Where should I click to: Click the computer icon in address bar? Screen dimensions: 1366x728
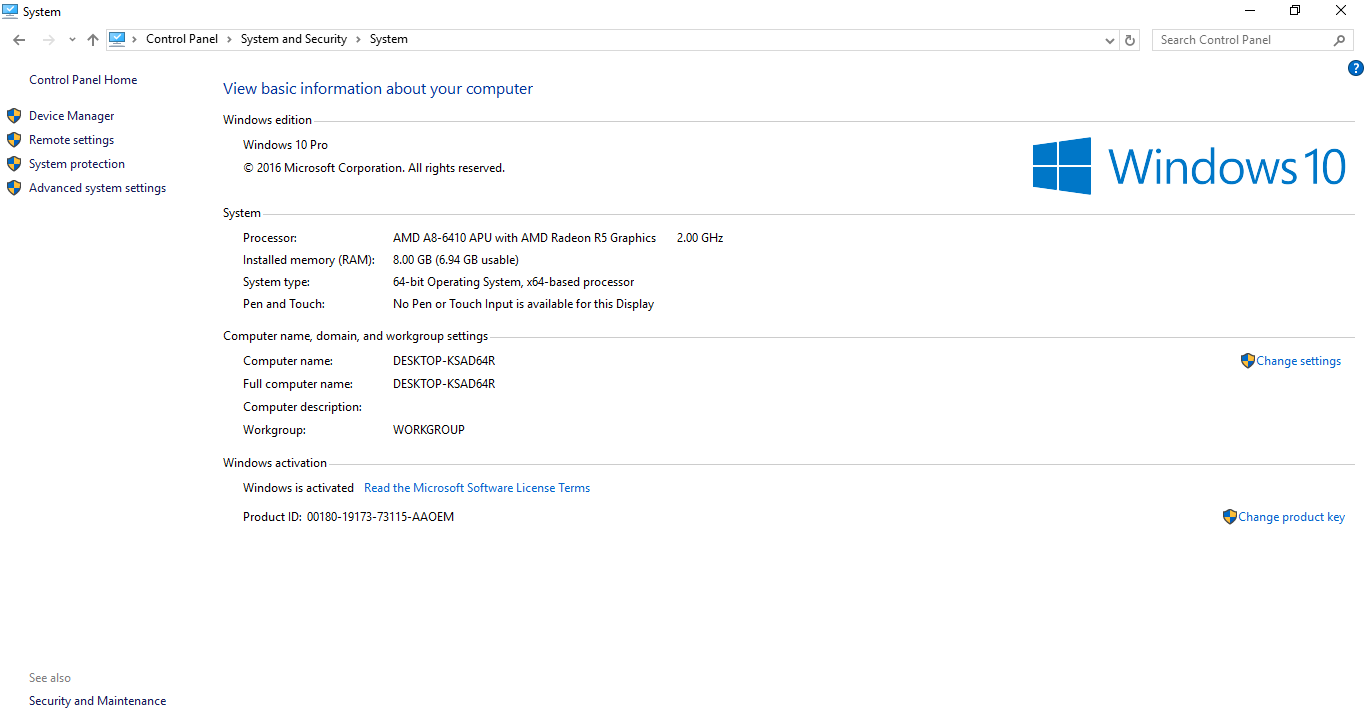click(x=117, y=39)
